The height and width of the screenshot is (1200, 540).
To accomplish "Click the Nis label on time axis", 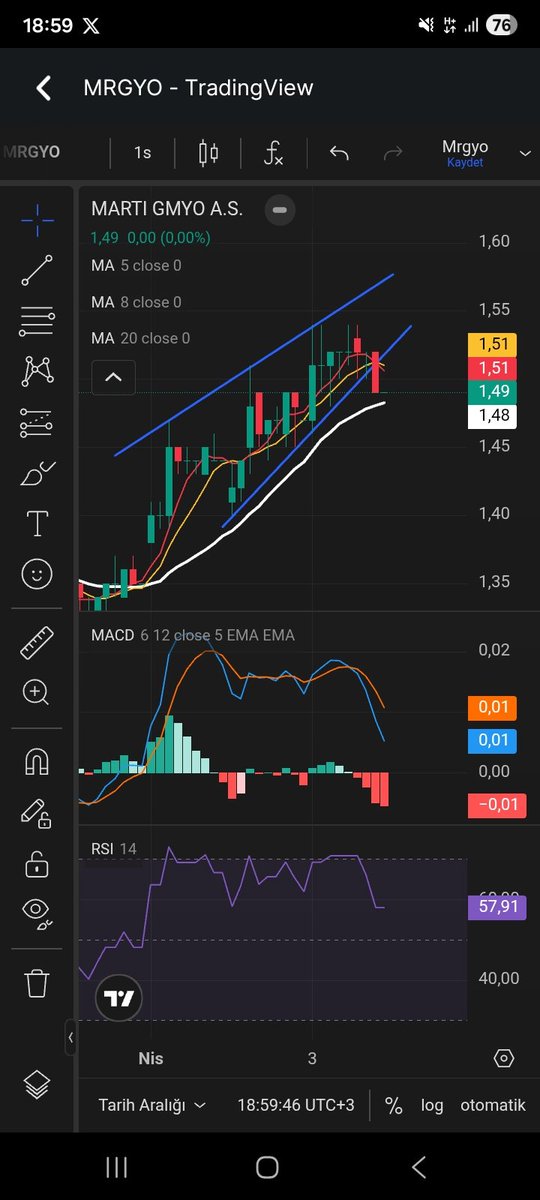I will (x=151, y=1058).
